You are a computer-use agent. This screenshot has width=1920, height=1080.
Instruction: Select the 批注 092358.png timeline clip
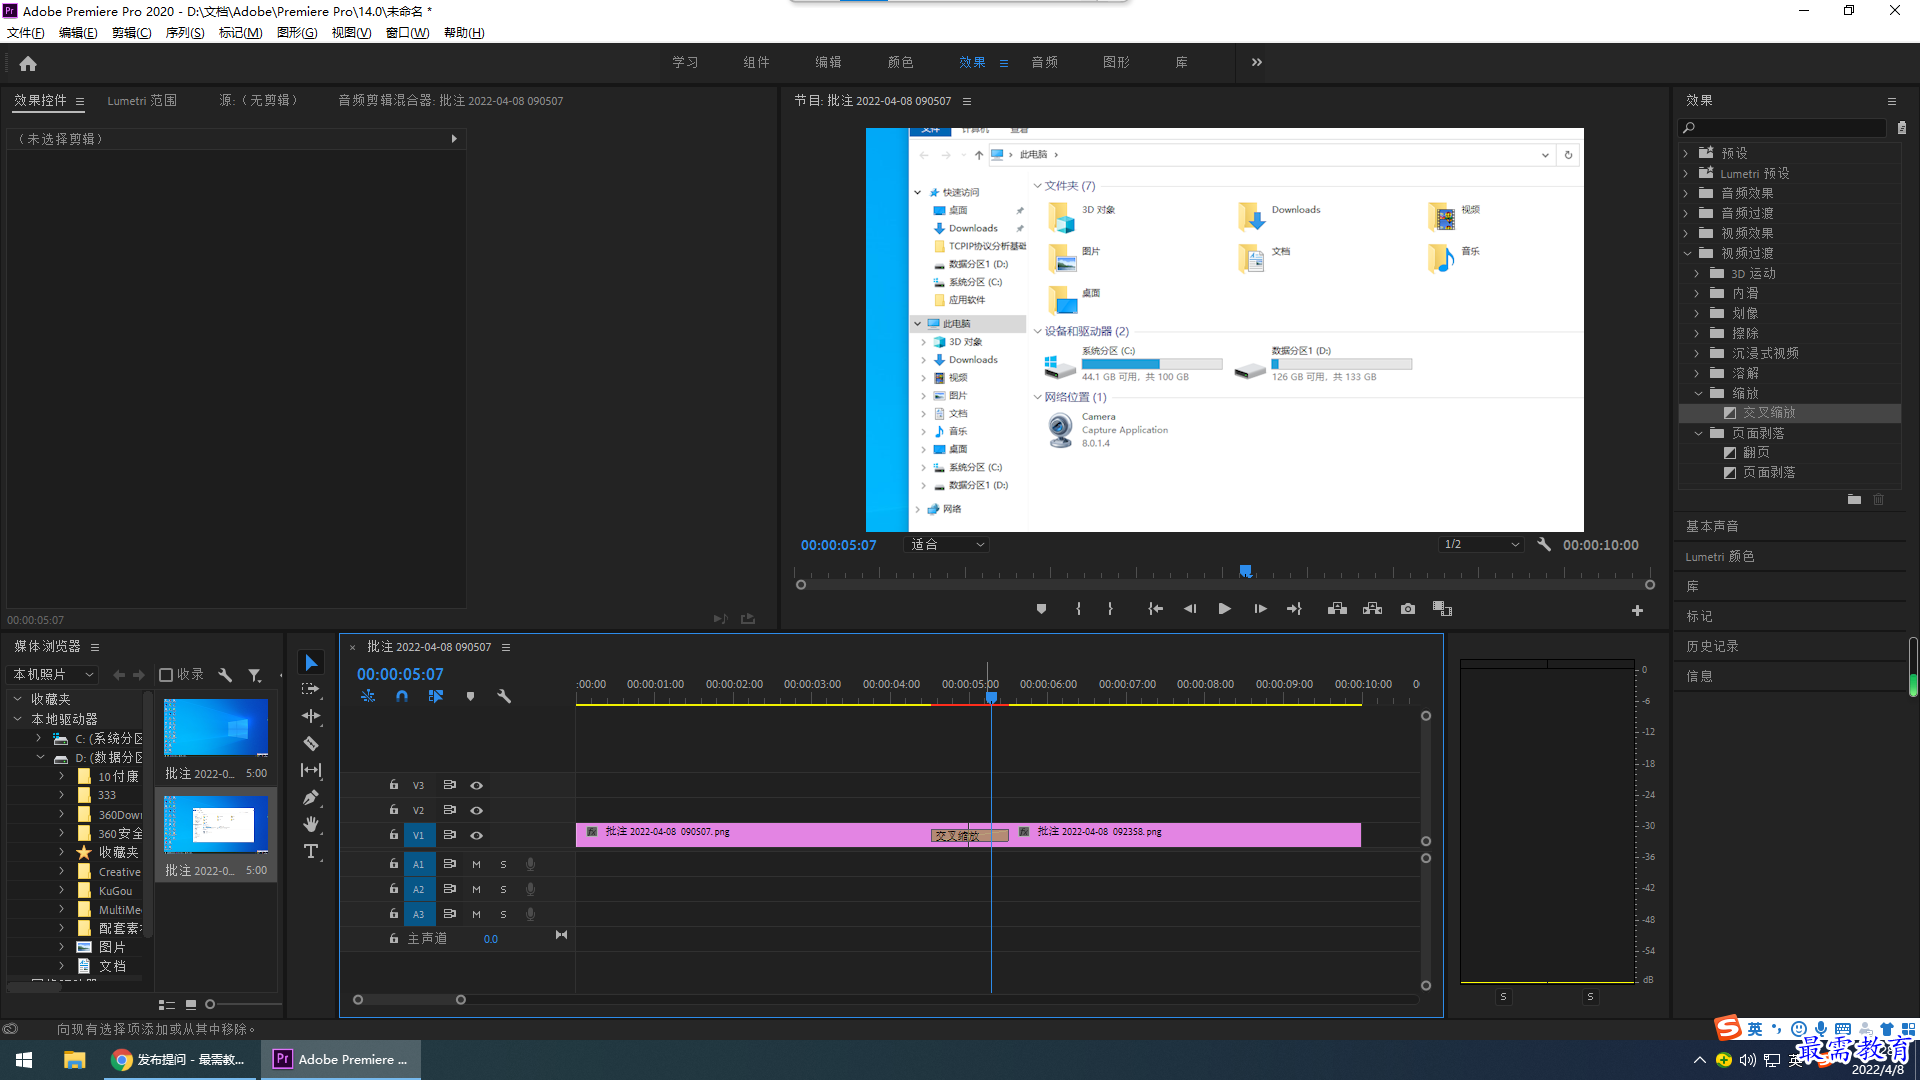point(1185,835)
